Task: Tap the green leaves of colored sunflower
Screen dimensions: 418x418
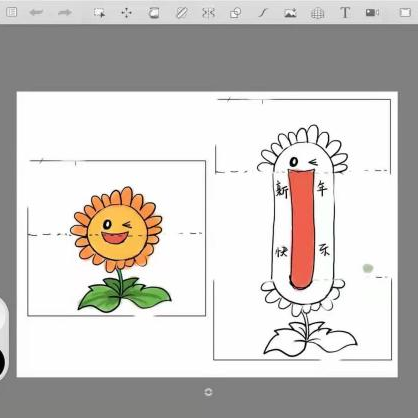Action: pyautogui.click(x=124, y=295)
